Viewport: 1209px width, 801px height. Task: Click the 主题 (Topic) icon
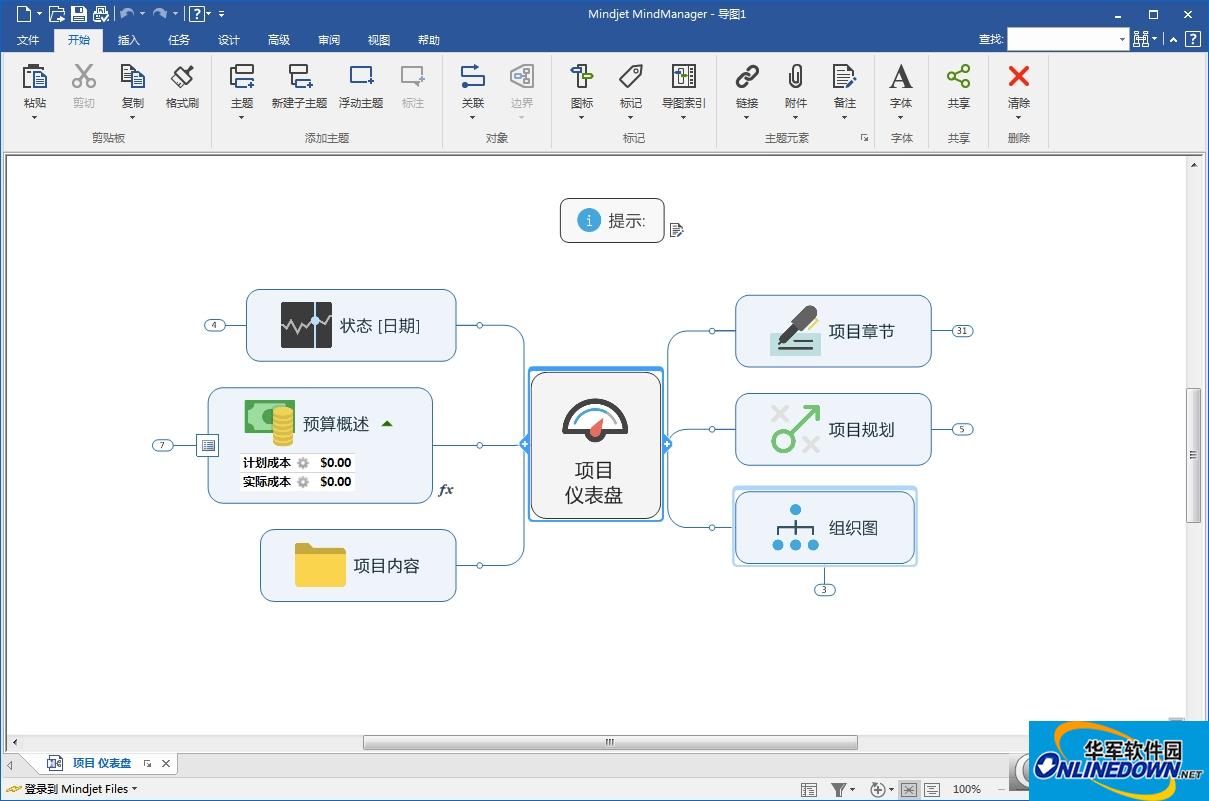(242, 77)
